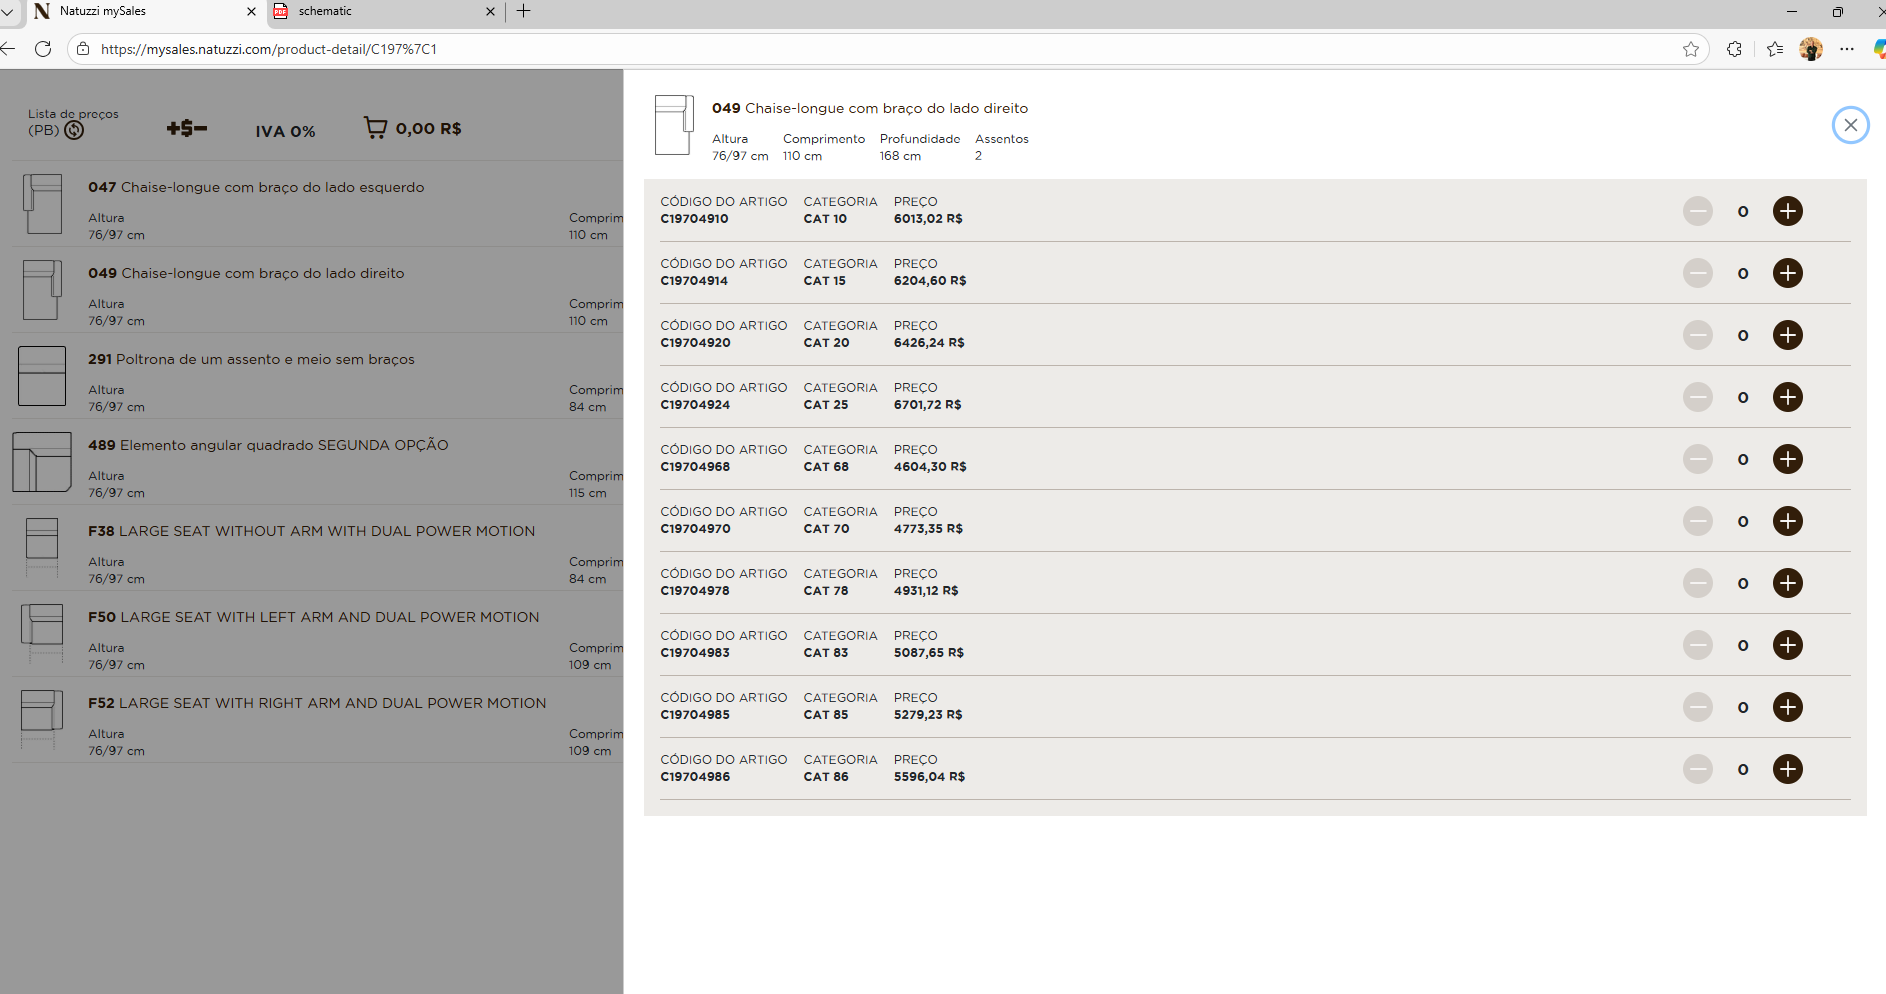The height and width of the screenshot is (994, 1886).
Task: Select IVA 0% tax option
Action: (285, 131)
